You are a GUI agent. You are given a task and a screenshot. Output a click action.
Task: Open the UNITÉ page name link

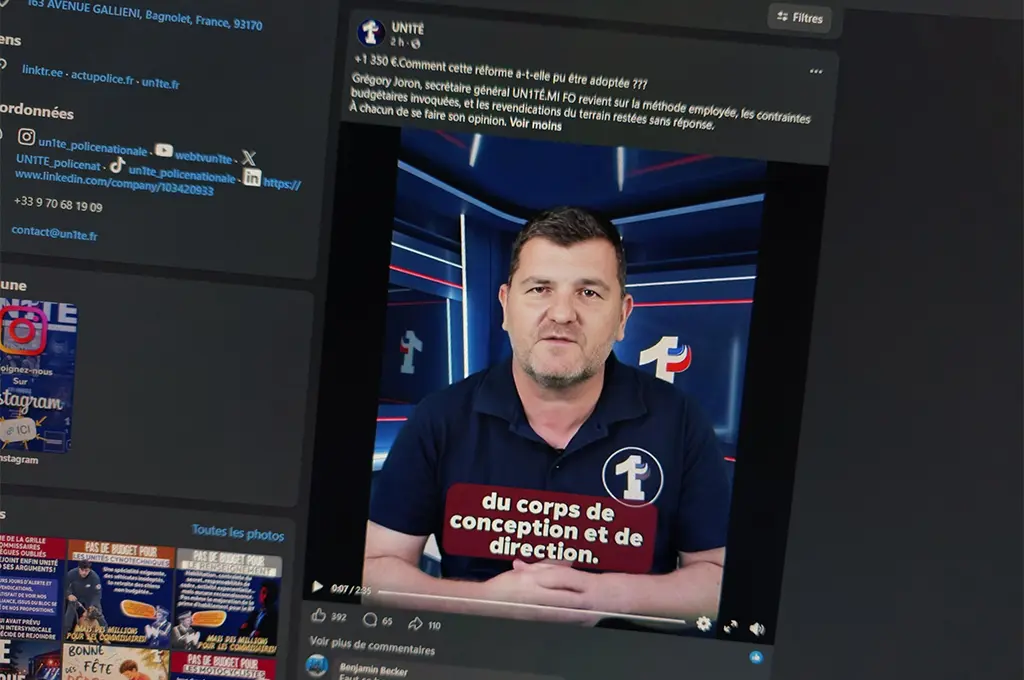pyautogui.click(x=408, y=28)
